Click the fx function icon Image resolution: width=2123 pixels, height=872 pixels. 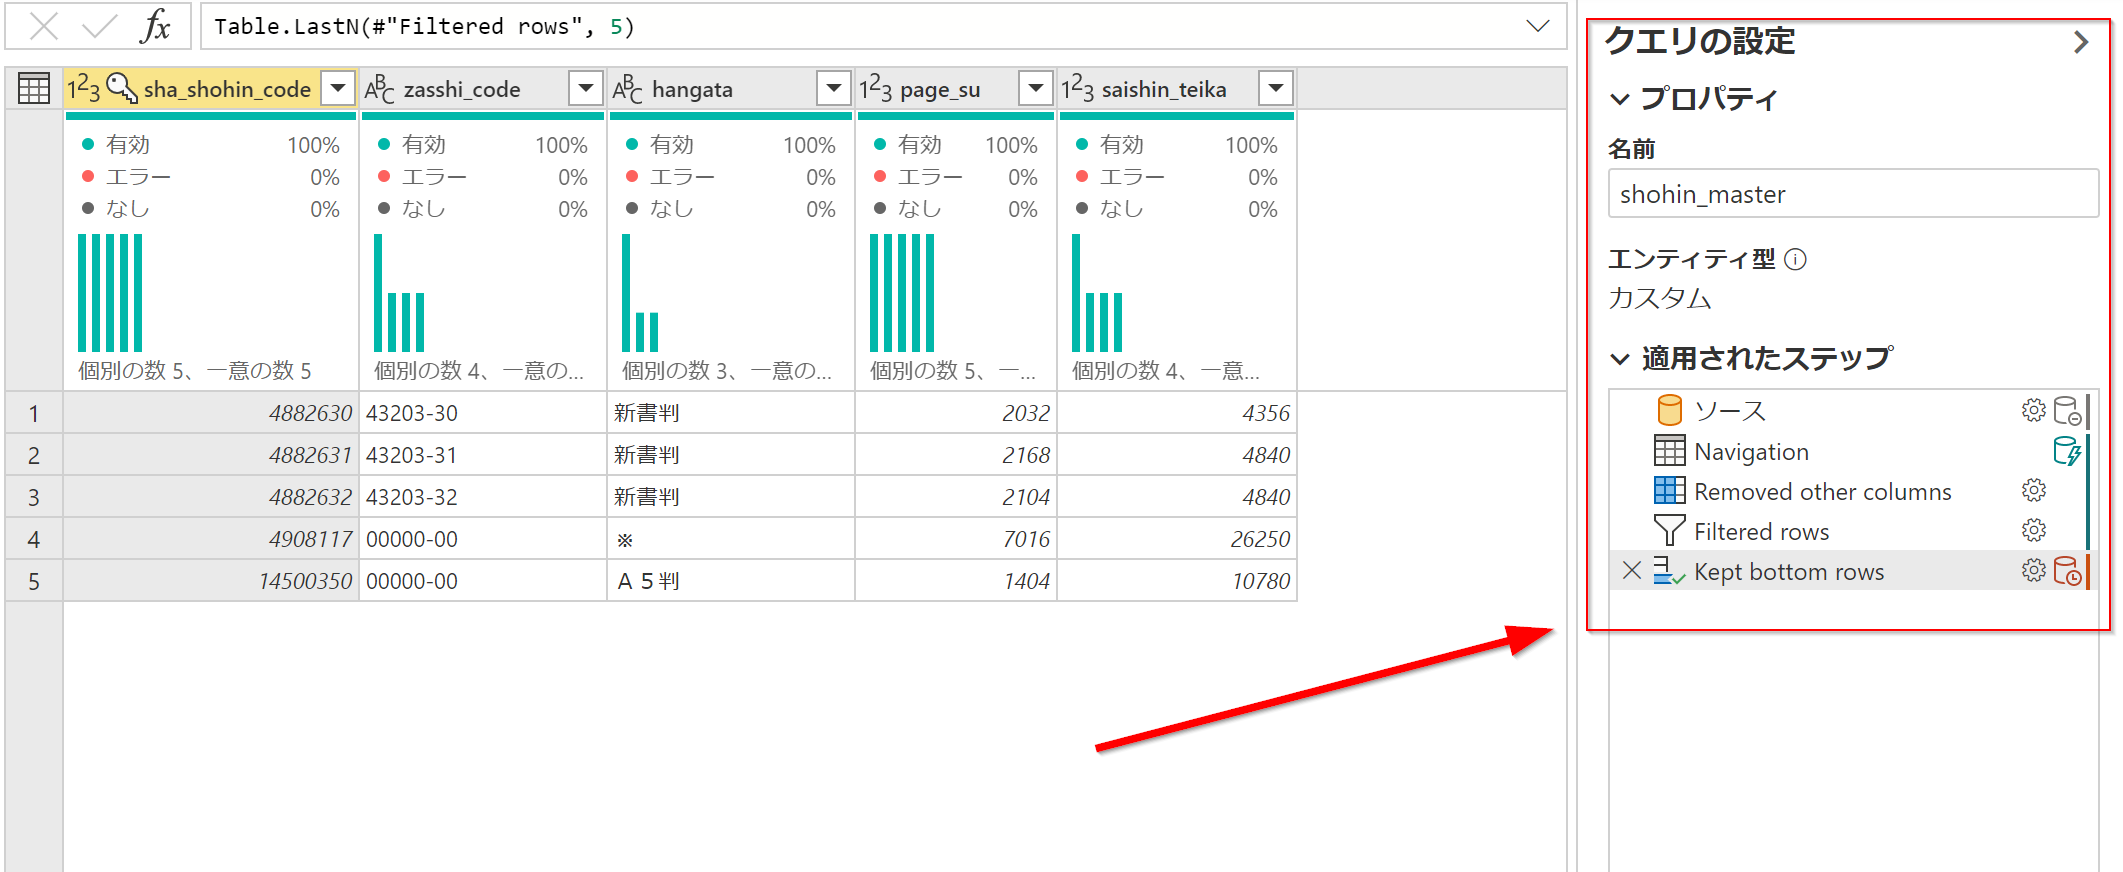156,26
